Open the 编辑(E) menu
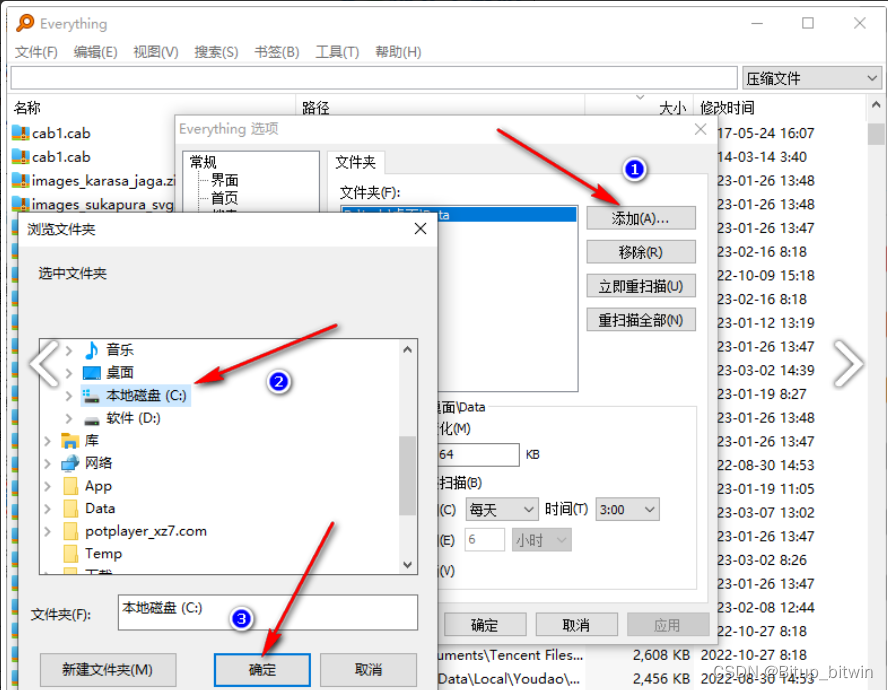 [x=95, y=52]
